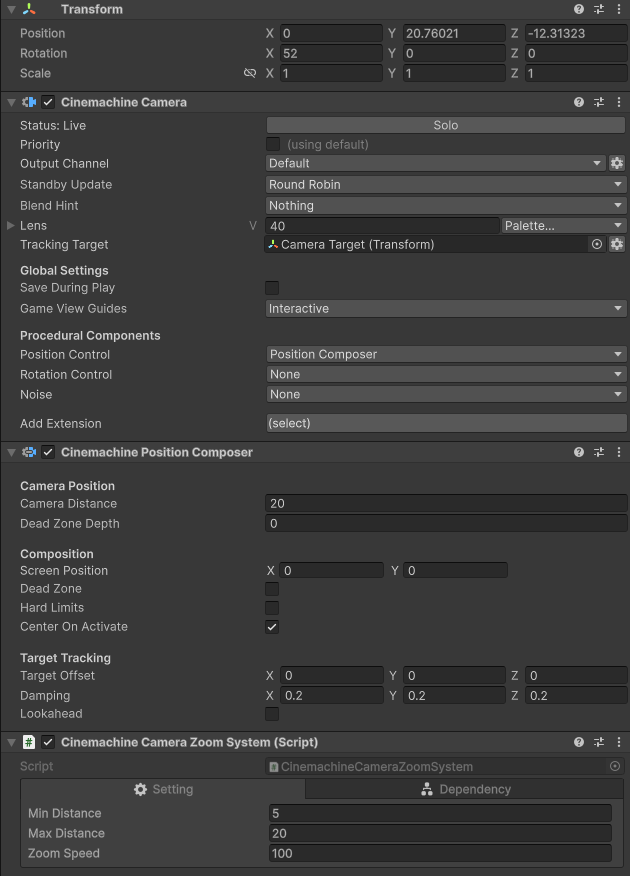Open object picker for Script field
This screenshot has height=876, width=630.
click(615, 766)
